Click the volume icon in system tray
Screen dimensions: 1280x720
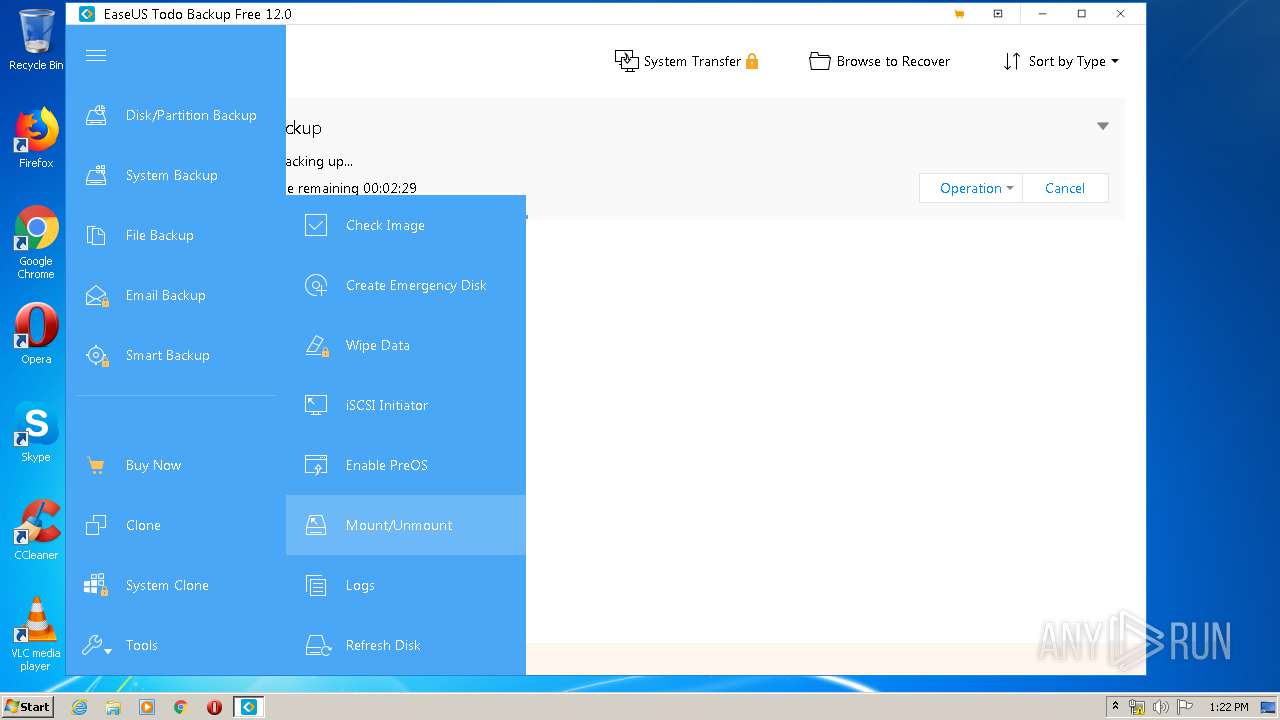click(x=1160, y=707)
